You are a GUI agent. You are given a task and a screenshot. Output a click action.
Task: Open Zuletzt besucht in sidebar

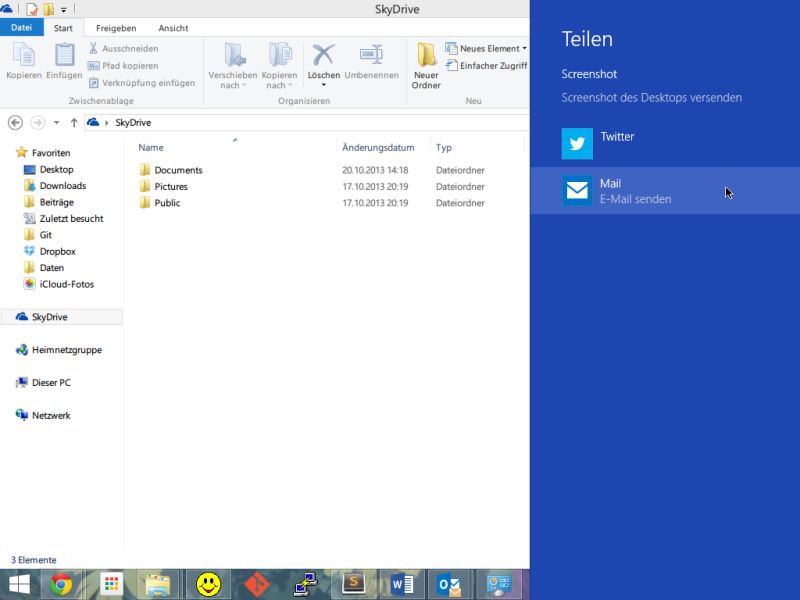[x=71, y=218]
